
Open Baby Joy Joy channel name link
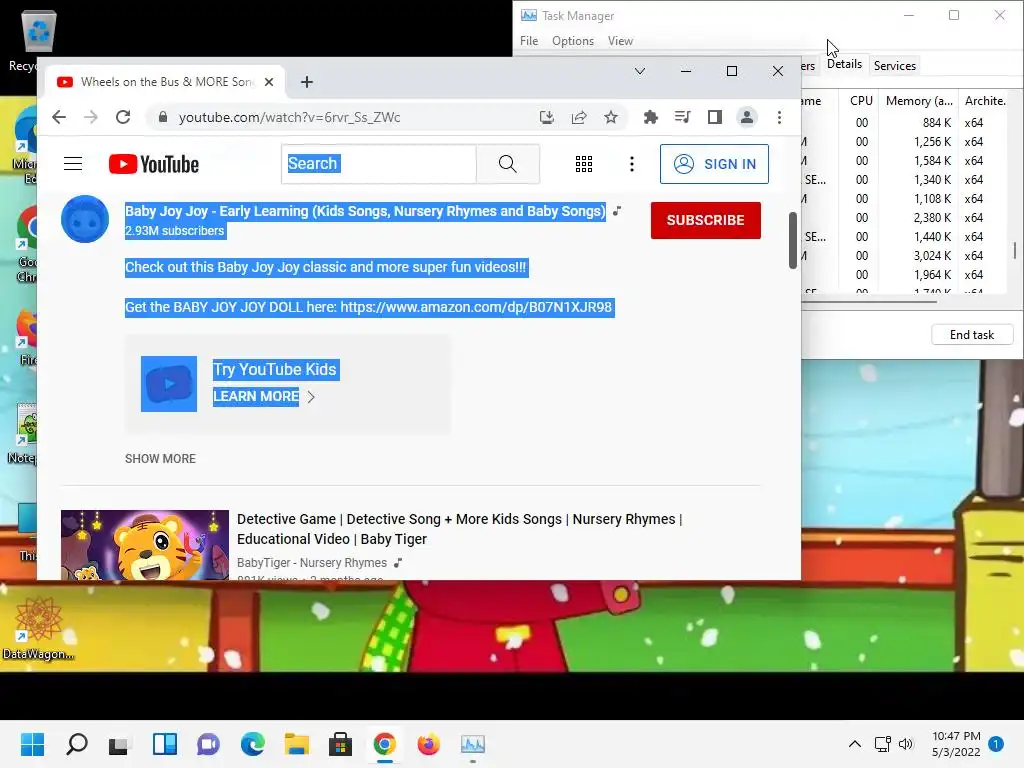click(x=365, y=211)
